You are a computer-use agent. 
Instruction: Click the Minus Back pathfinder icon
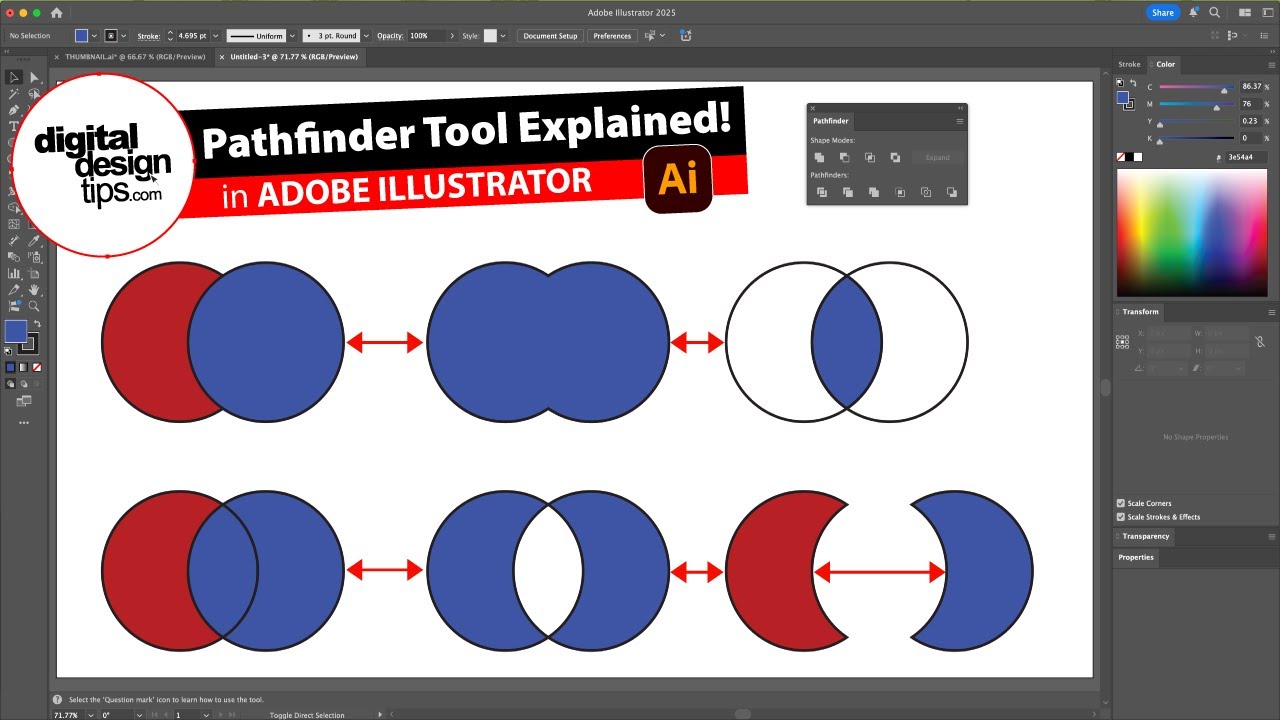tap(952, 192)
